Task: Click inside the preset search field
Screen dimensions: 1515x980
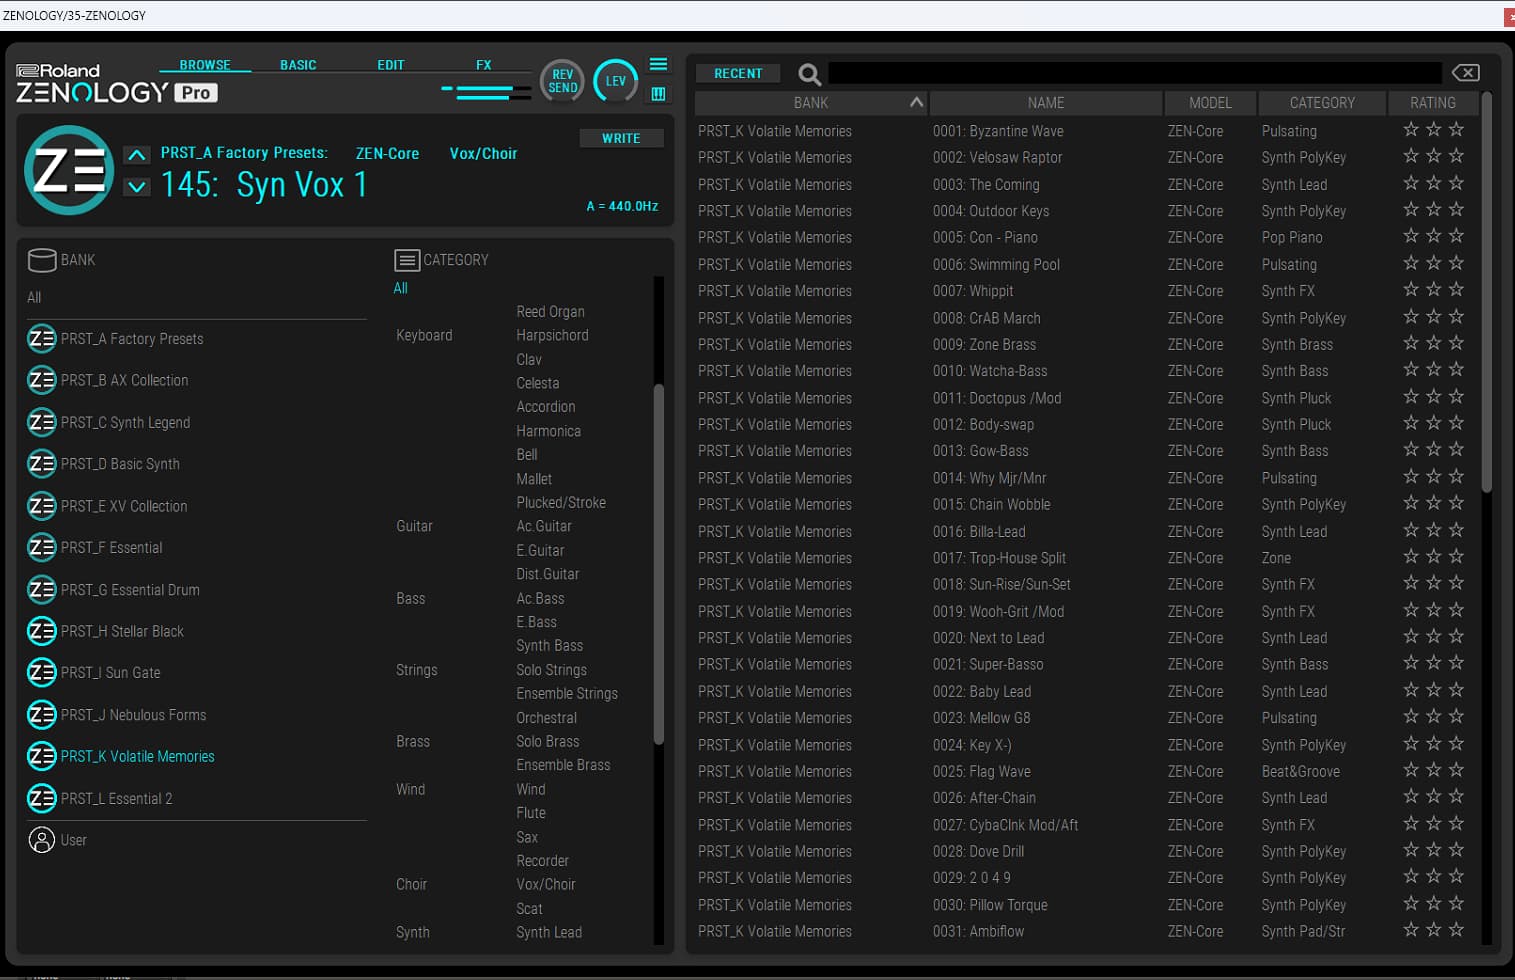Action: point(1135,73)
